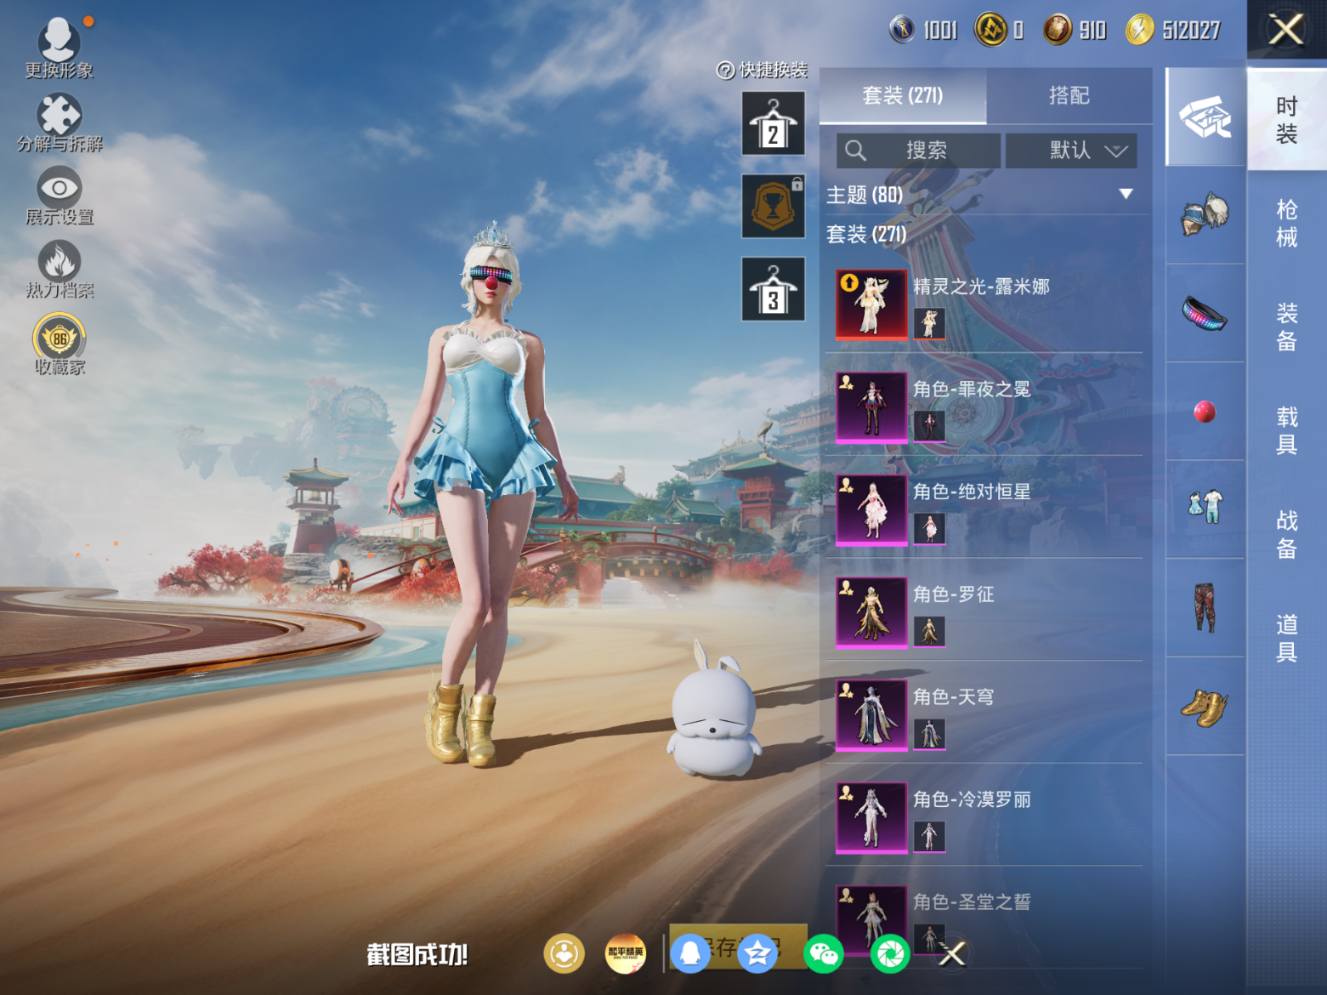Collapse the 套装 (271) list header
The width and height of the screenshot is (1327, 995).
[x=866, y=234]
